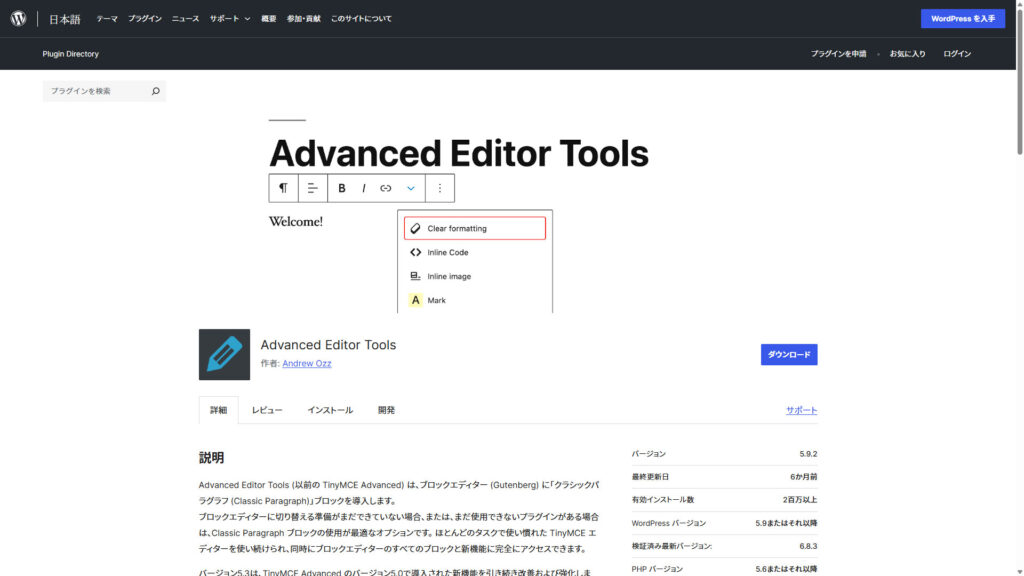Switch to the インストール tab

(x=330, y=410)
